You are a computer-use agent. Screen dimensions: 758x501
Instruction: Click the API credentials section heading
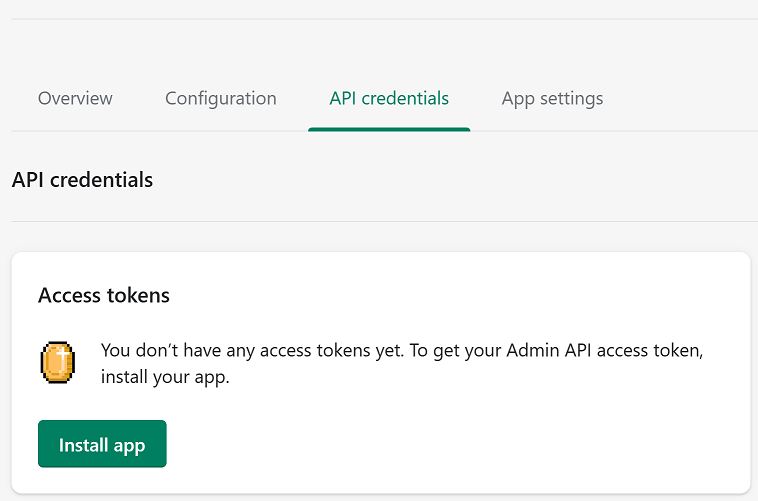(82, 180)
